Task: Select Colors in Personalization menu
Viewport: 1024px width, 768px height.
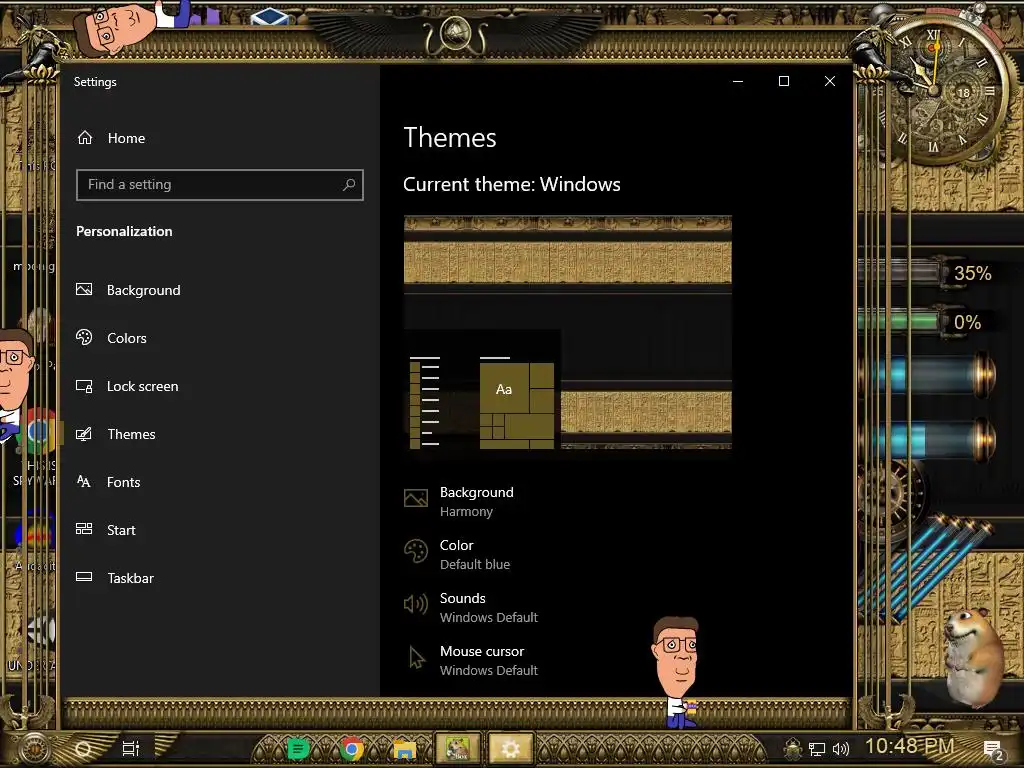Action: click(127, 338)
